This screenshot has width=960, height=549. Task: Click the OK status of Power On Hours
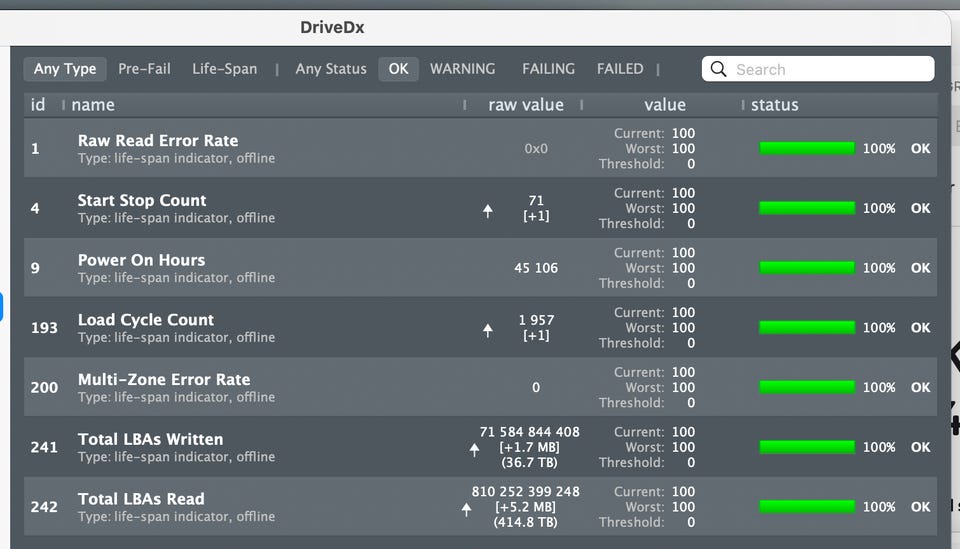[x=920, y=268]
